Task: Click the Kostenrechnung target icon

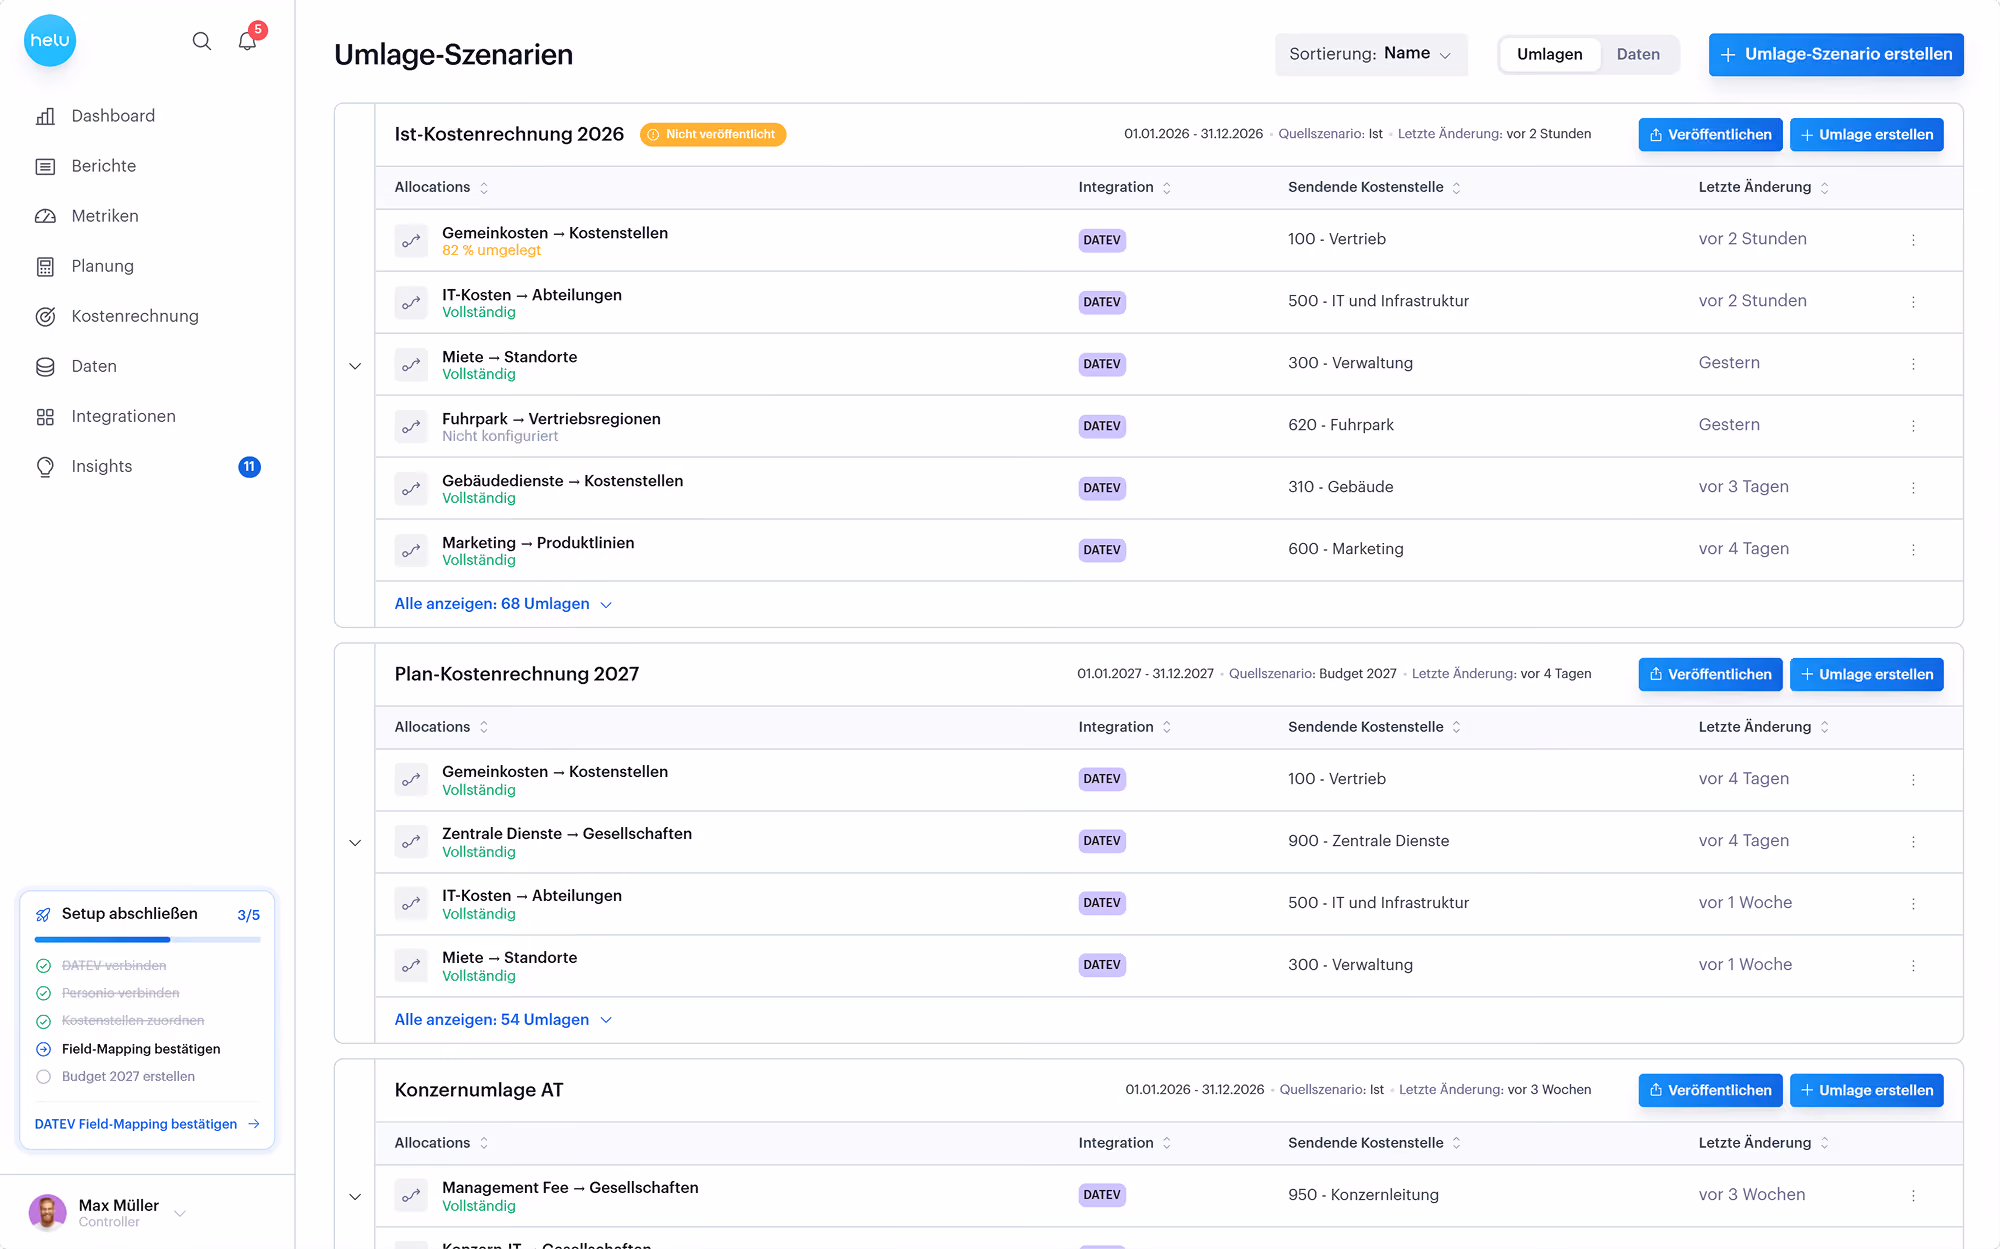Action: pyautogui.click(x=45, y=316)
